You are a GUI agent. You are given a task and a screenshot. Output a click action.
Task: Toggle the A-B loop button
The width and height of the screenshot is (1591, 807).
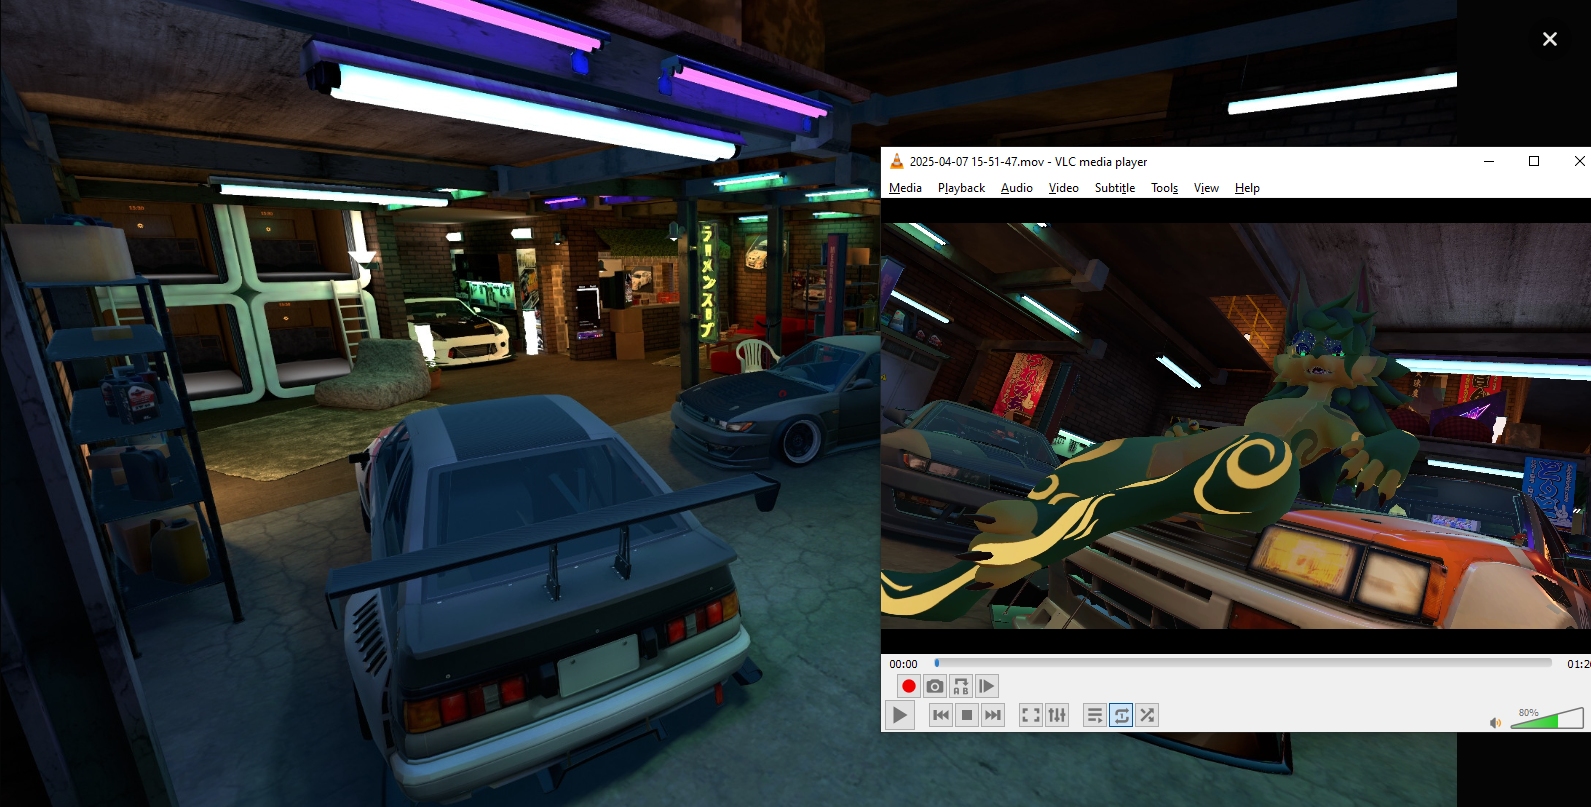click(x=960, y=686)
